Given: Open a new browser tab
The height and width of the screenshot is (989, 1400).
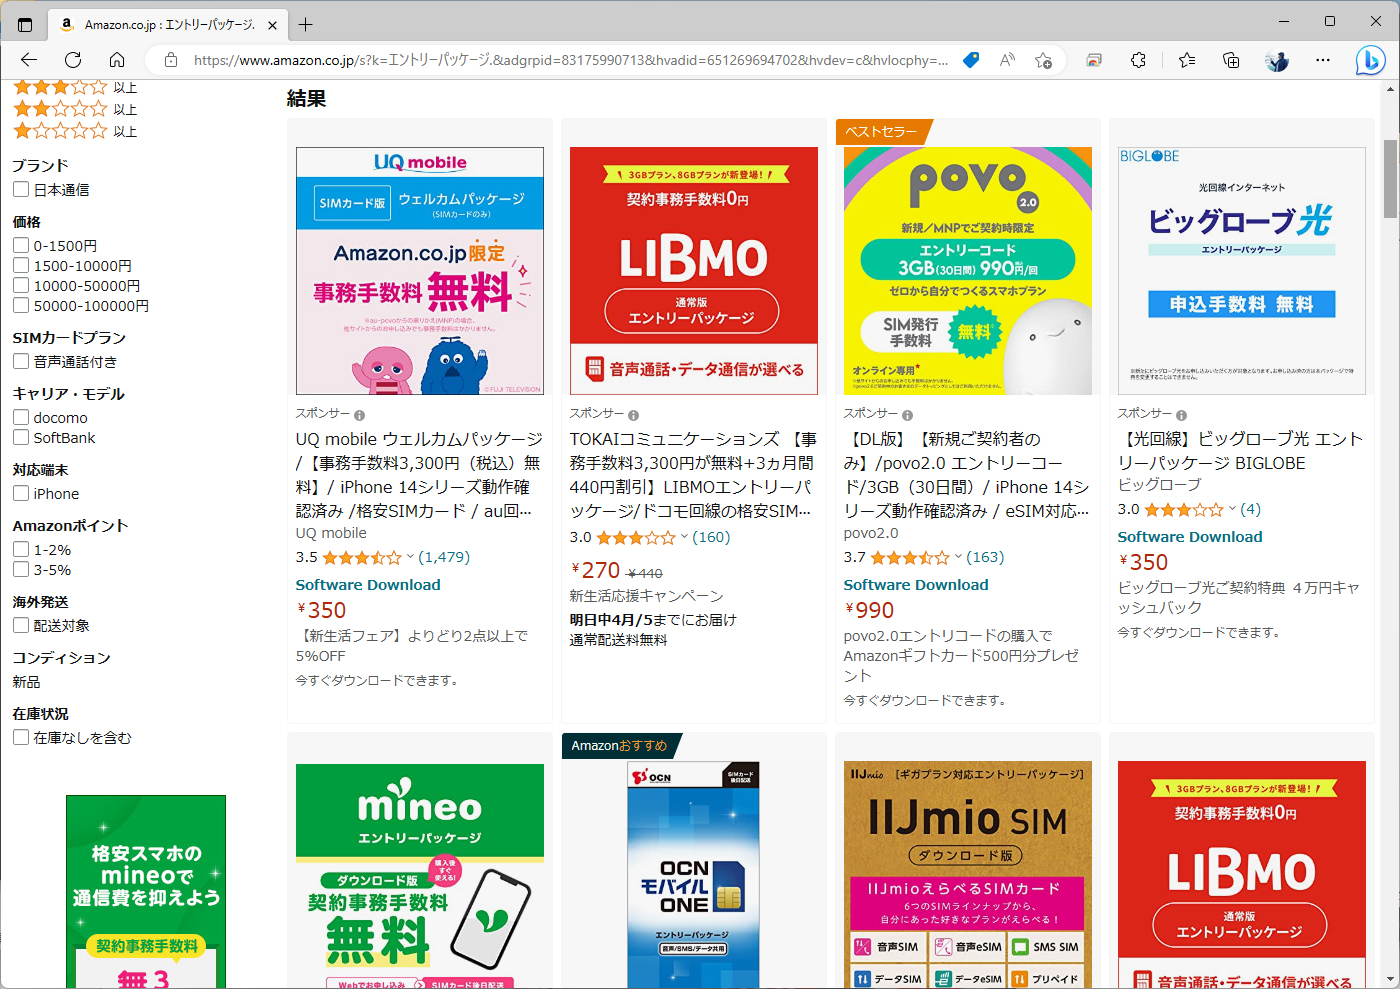Looking at the screenshot, I should [x=306, y=24].
